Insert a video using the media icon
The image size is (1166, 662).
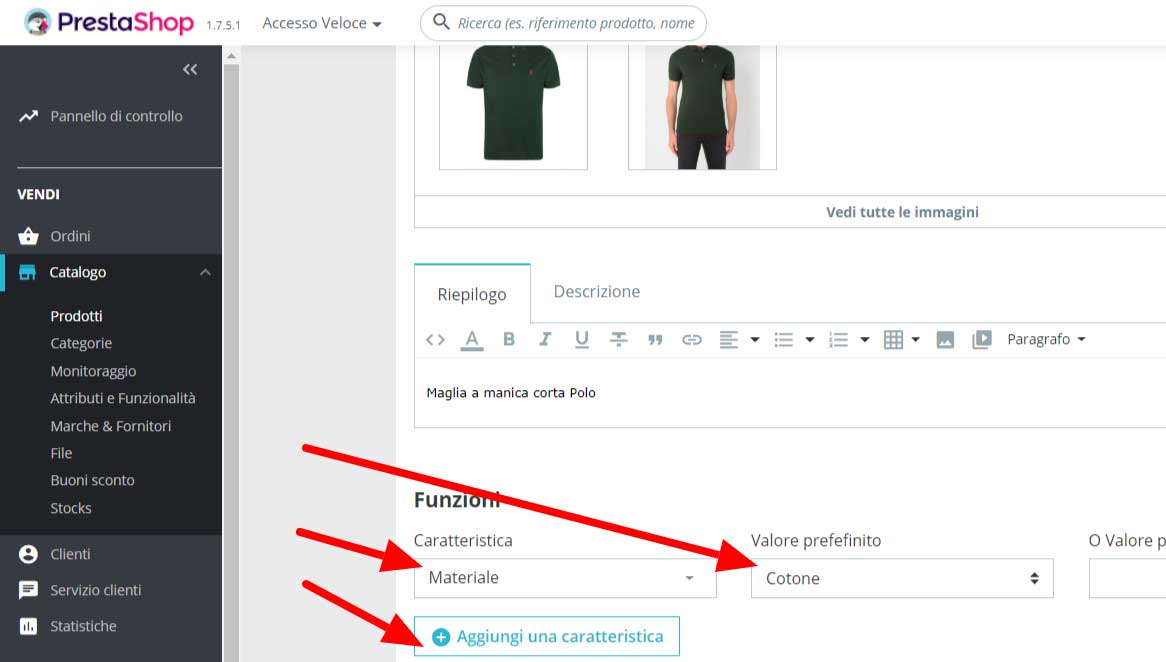point(981,339)
